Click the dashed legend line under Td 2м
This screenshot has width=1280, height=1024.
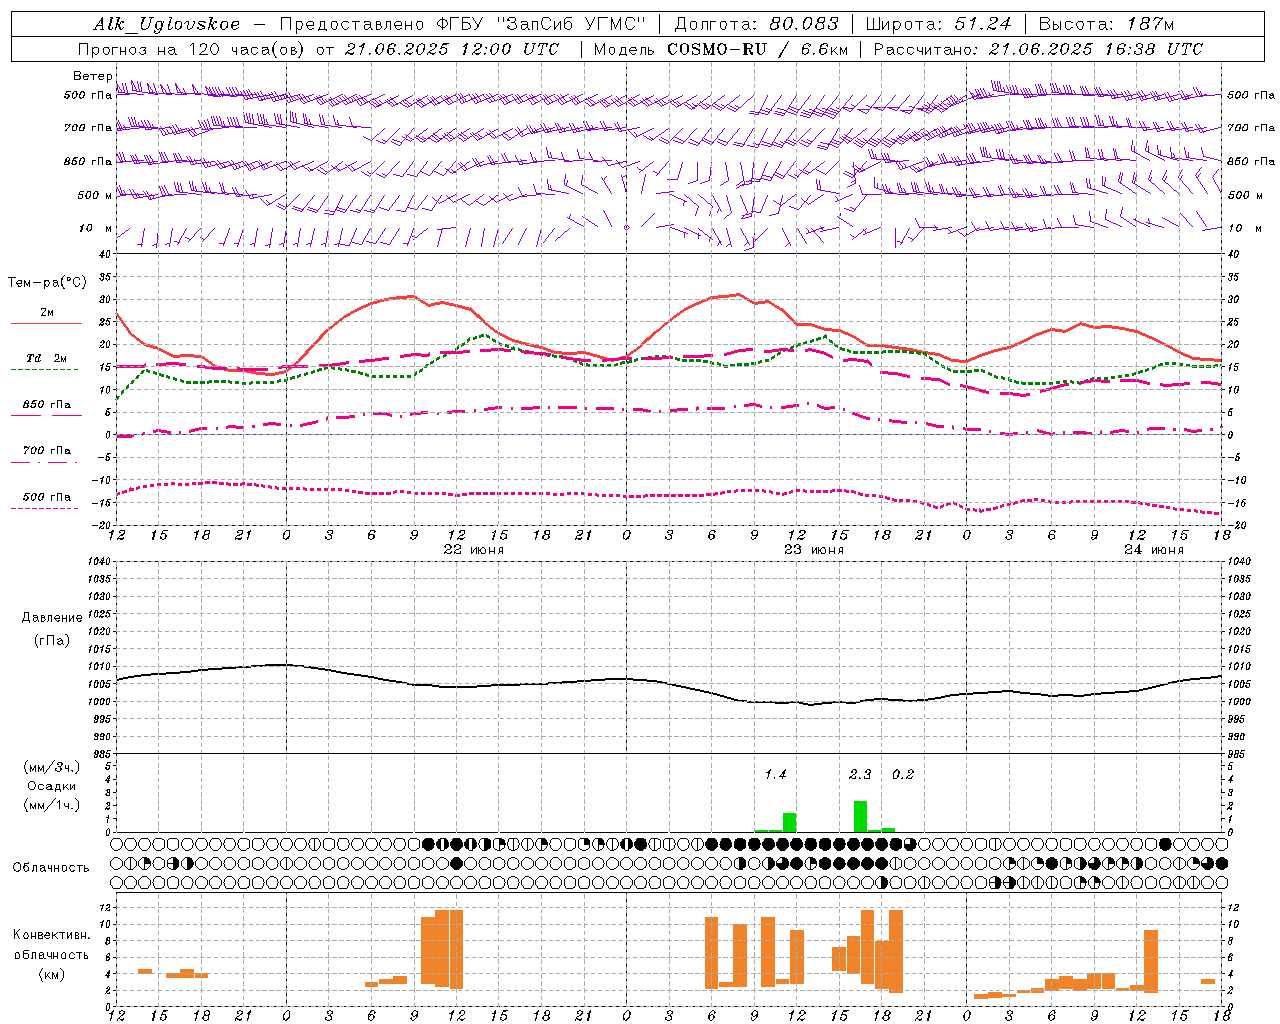click(x=46, y=369)
